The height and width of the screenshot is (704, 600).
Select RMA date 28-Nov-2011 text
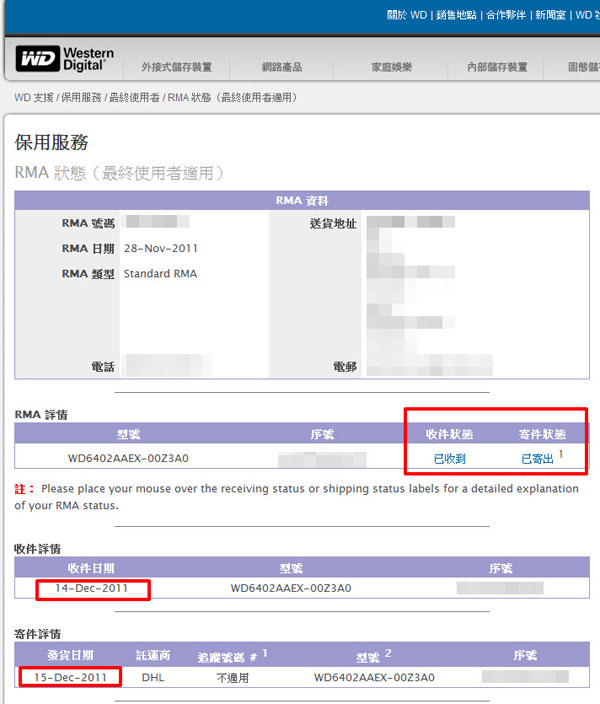point(161,248)
